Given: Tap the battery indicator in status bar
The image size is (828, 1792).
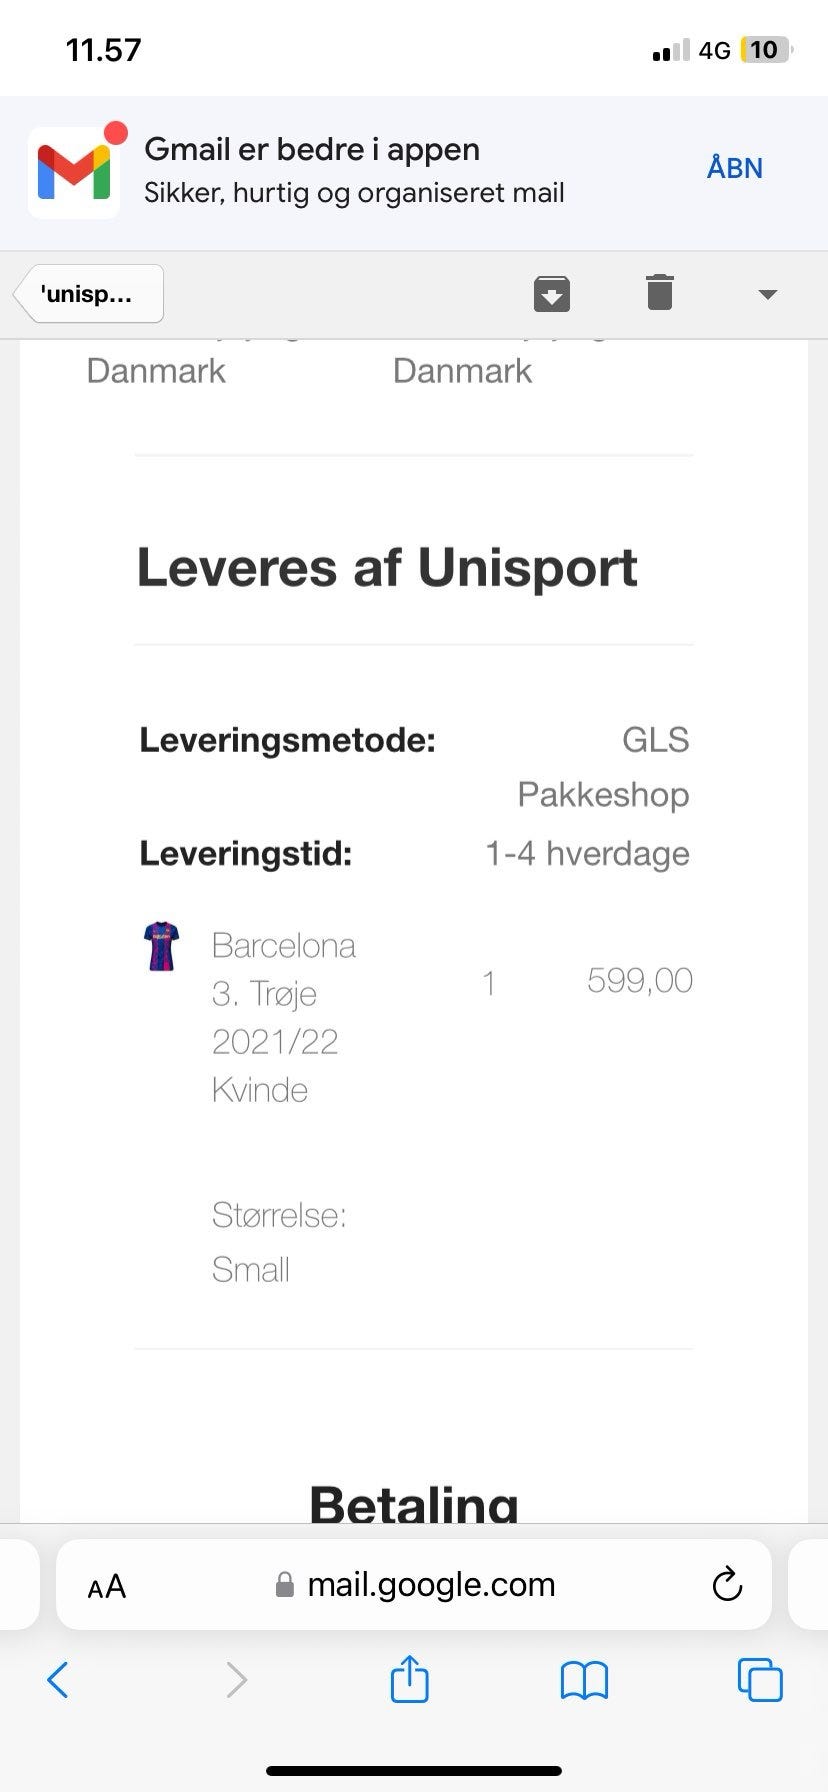Looking at the screenshot, I should pyautogui.click(x=765, y=50).
